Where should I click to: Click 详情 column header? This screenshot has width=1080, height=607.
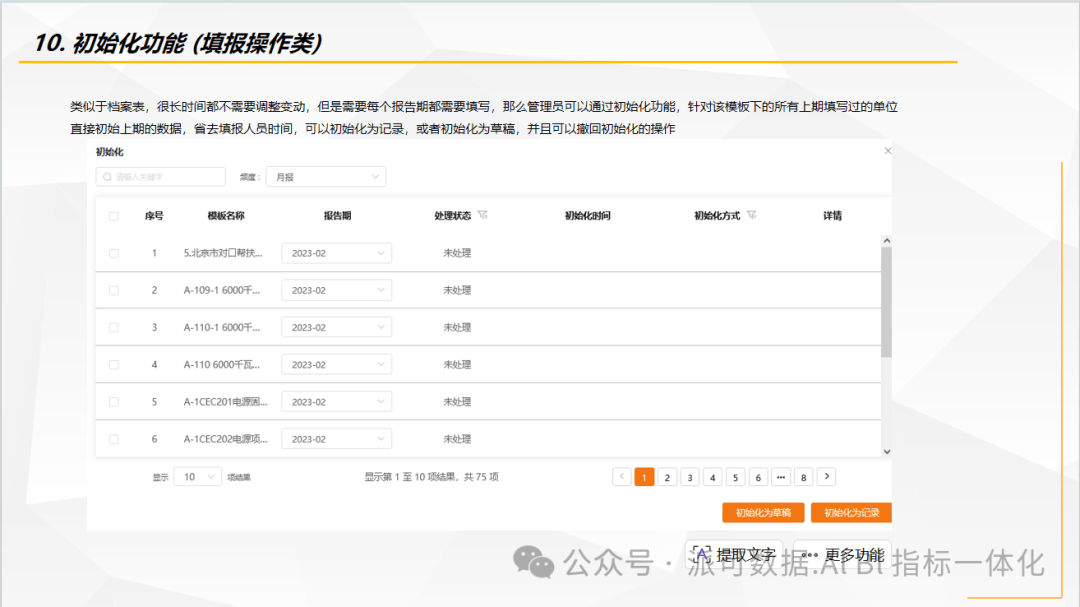click(832, 216)
